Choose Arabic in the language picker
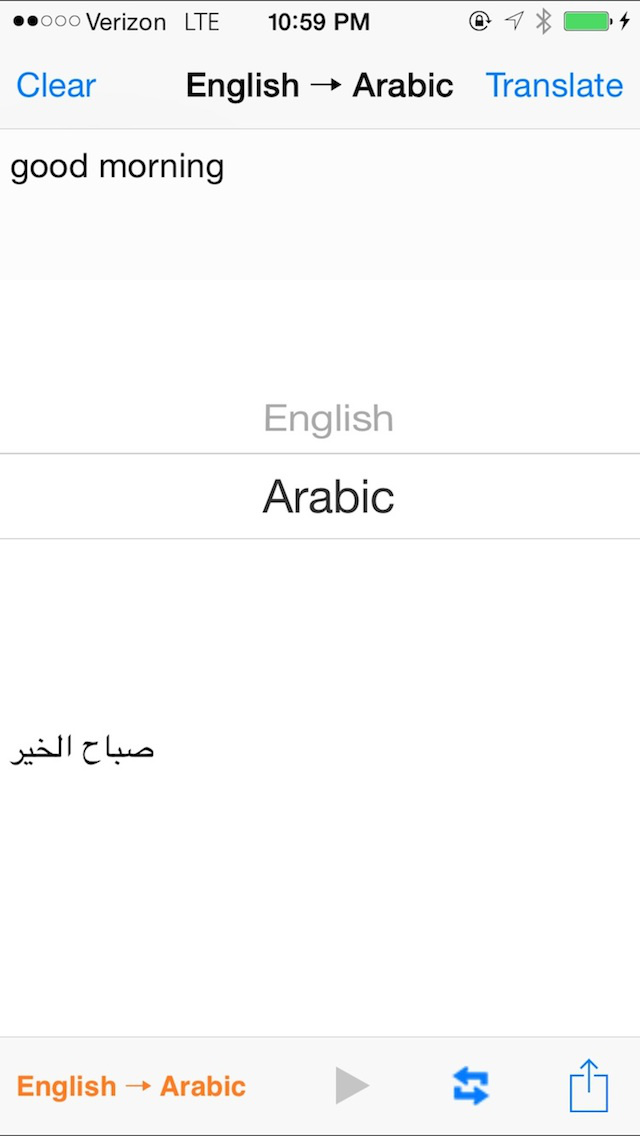The height and width of the screenshot is (1136, 640). (328, 497)
